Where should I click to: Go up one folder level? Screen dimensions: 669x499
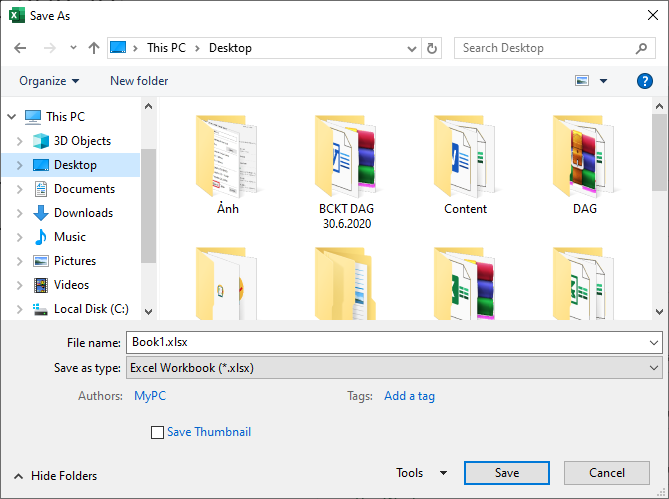coord(94,48)
